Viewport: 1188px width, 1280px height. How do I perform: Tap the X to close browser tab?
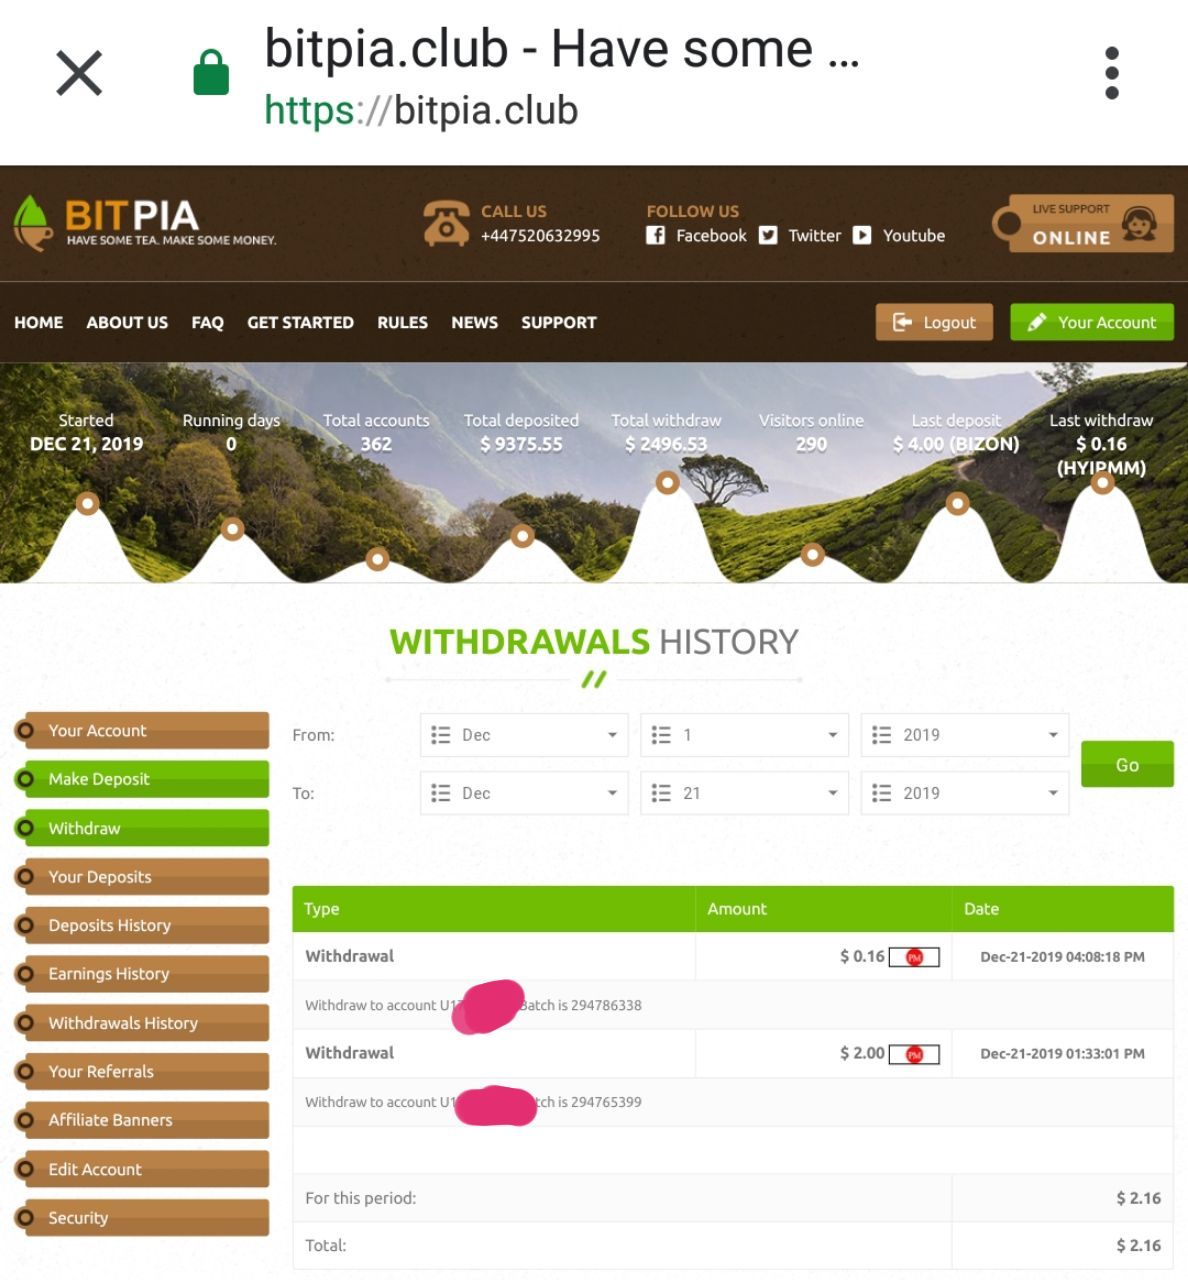[x=79, y=73]
